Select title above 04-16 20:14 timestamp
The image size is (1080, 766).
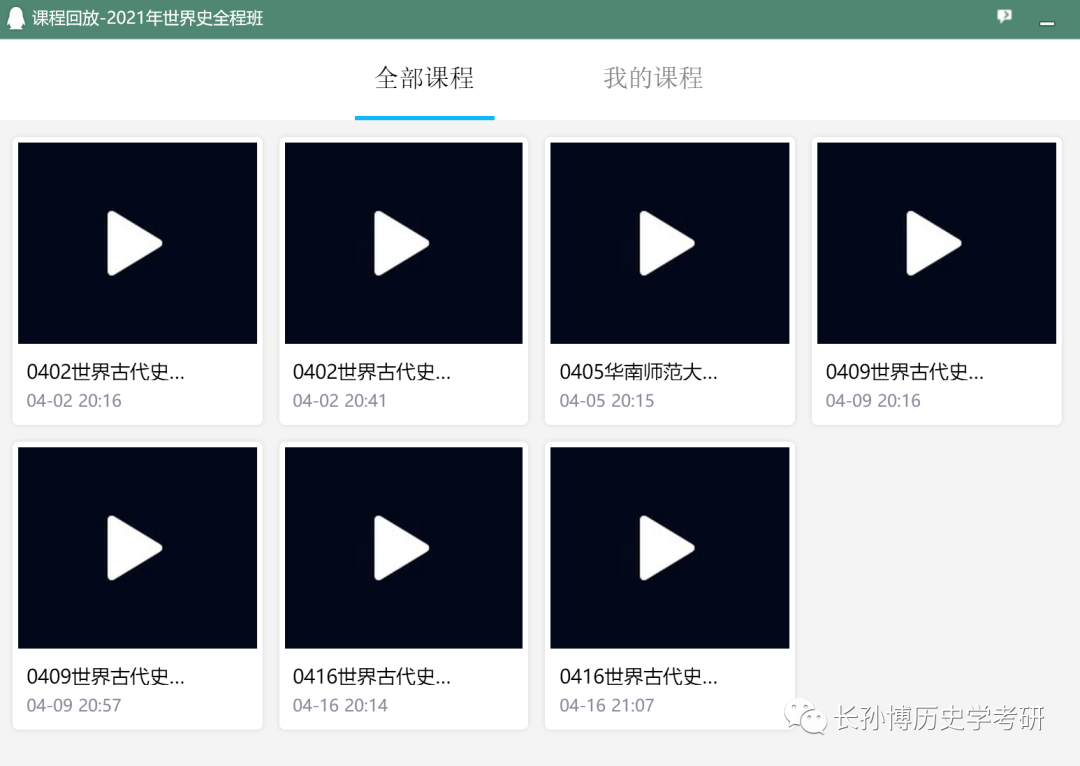click(372, 676)
